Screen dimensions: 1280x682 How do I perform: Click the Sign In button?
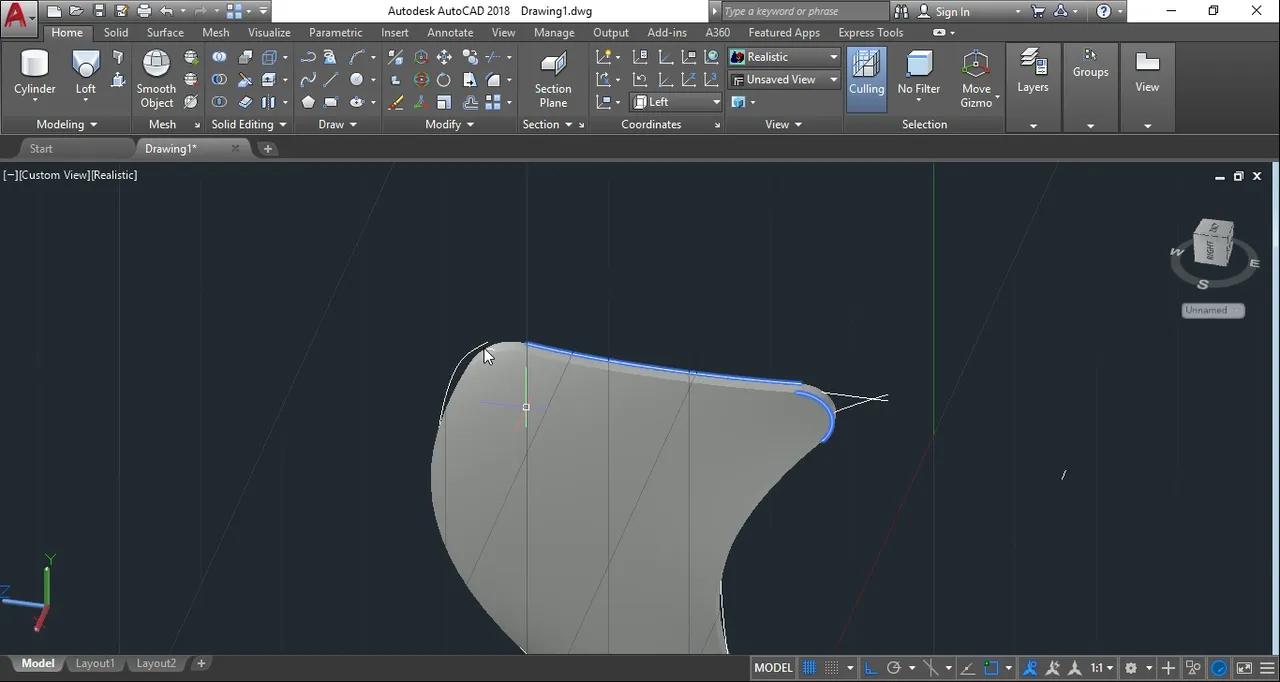pos(953,12)
